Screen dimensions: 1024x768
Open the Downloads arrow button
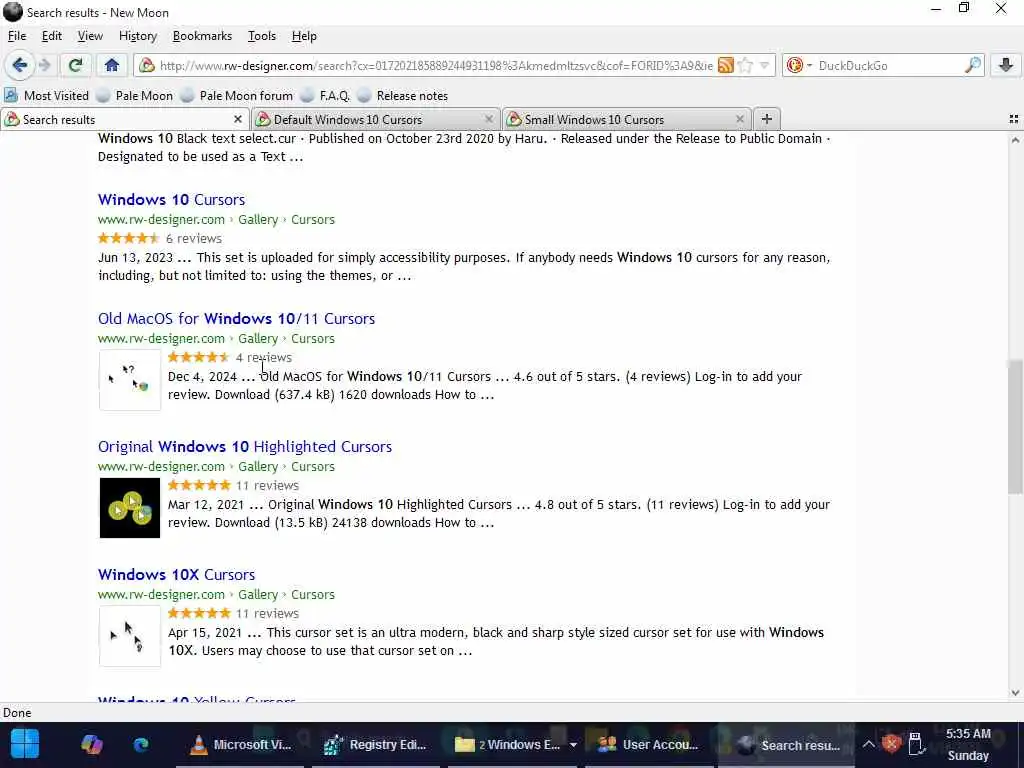(1006, 65)
